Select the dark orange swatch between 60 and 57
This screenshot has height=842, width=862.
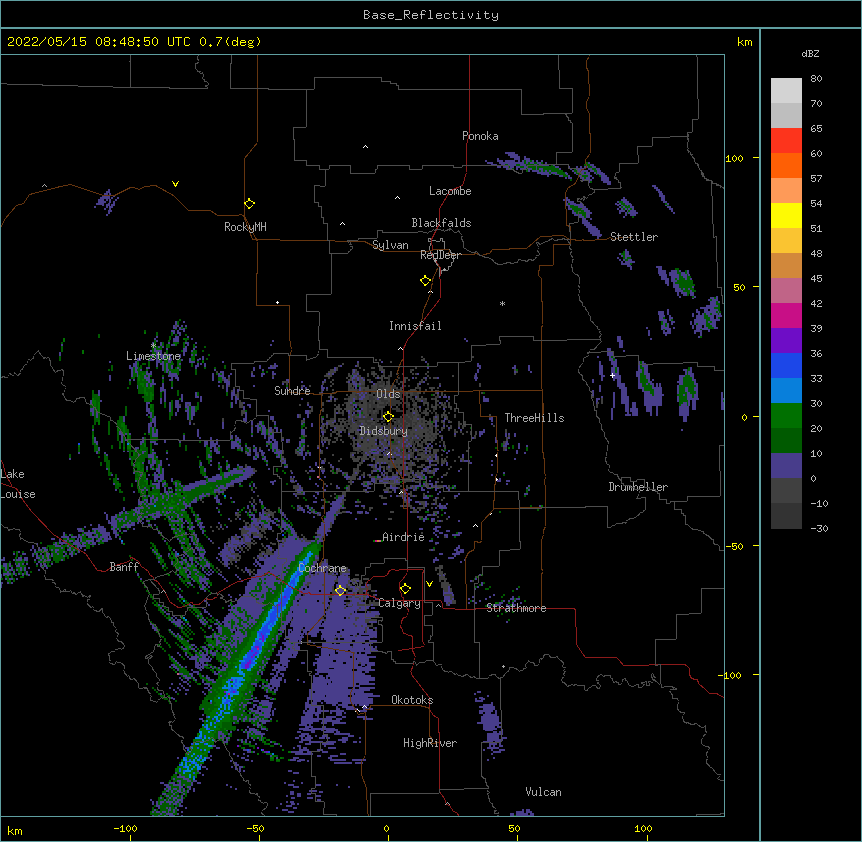[786, 165]
